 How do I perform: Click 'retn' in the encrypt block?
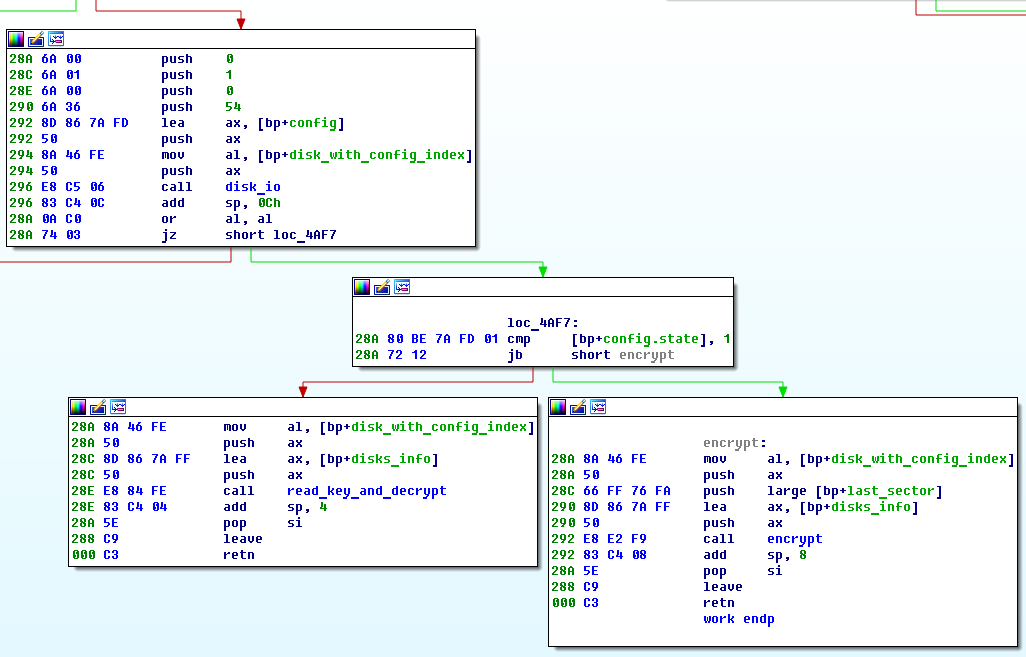click(x=718, y=603)
